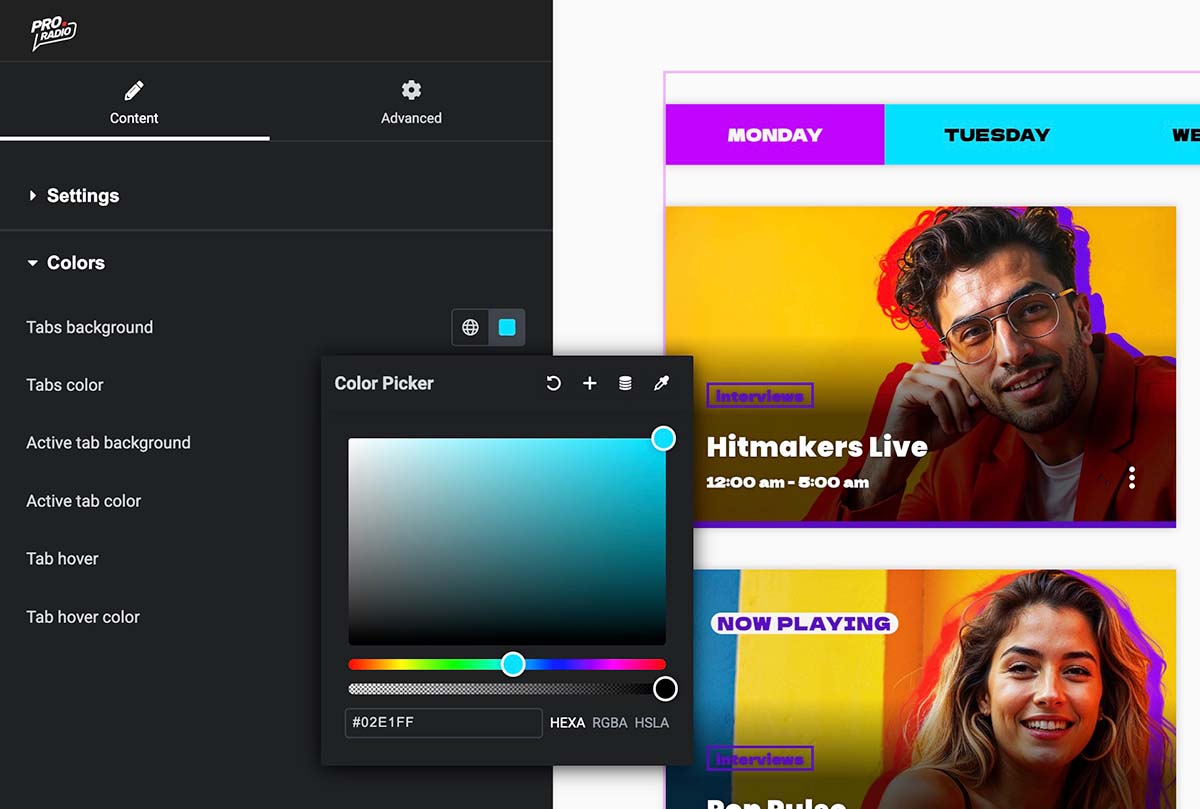Viewport: 1200px width, 809px height.
Task: Open the saved colors stack icon
Action: pyautogui.click(x=625, y=383)
